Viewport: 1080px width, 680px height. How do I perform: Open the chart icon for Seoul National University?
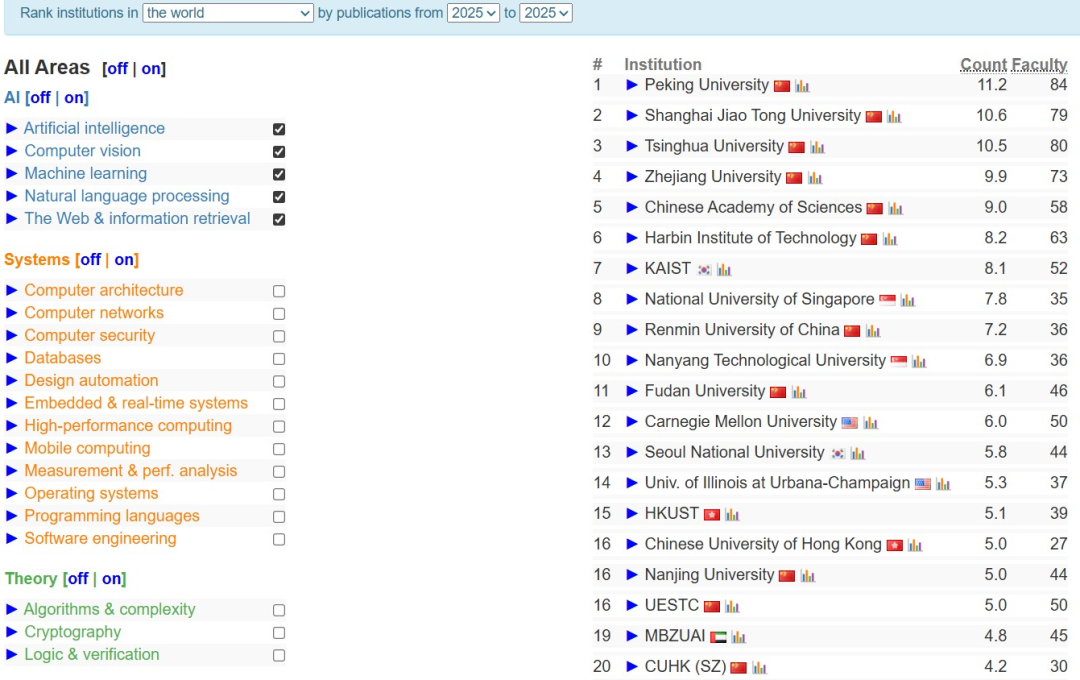(858, 453)
